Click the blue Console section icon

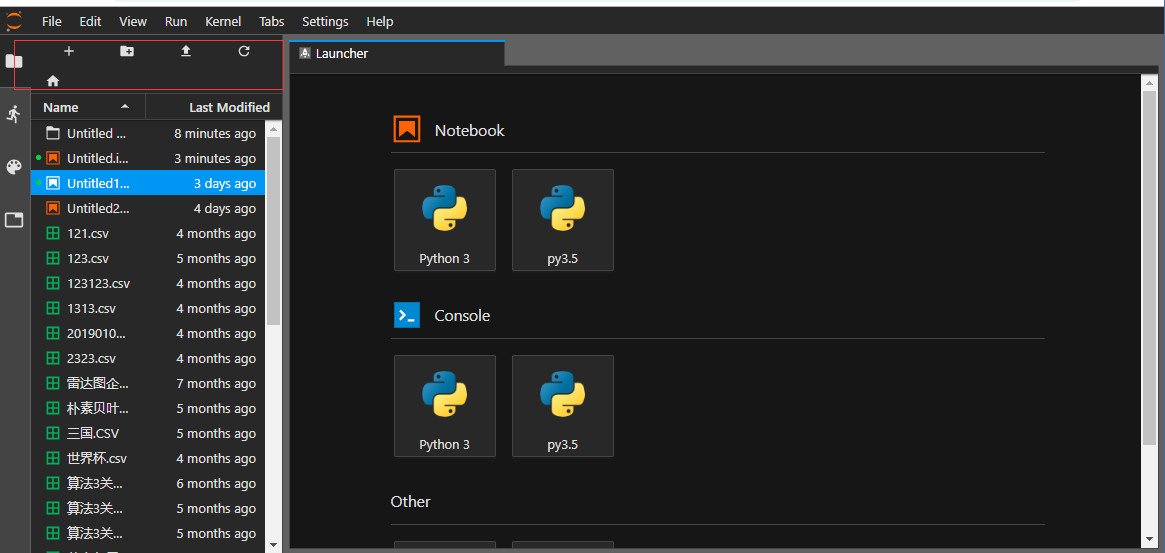[x=406, y=315]
